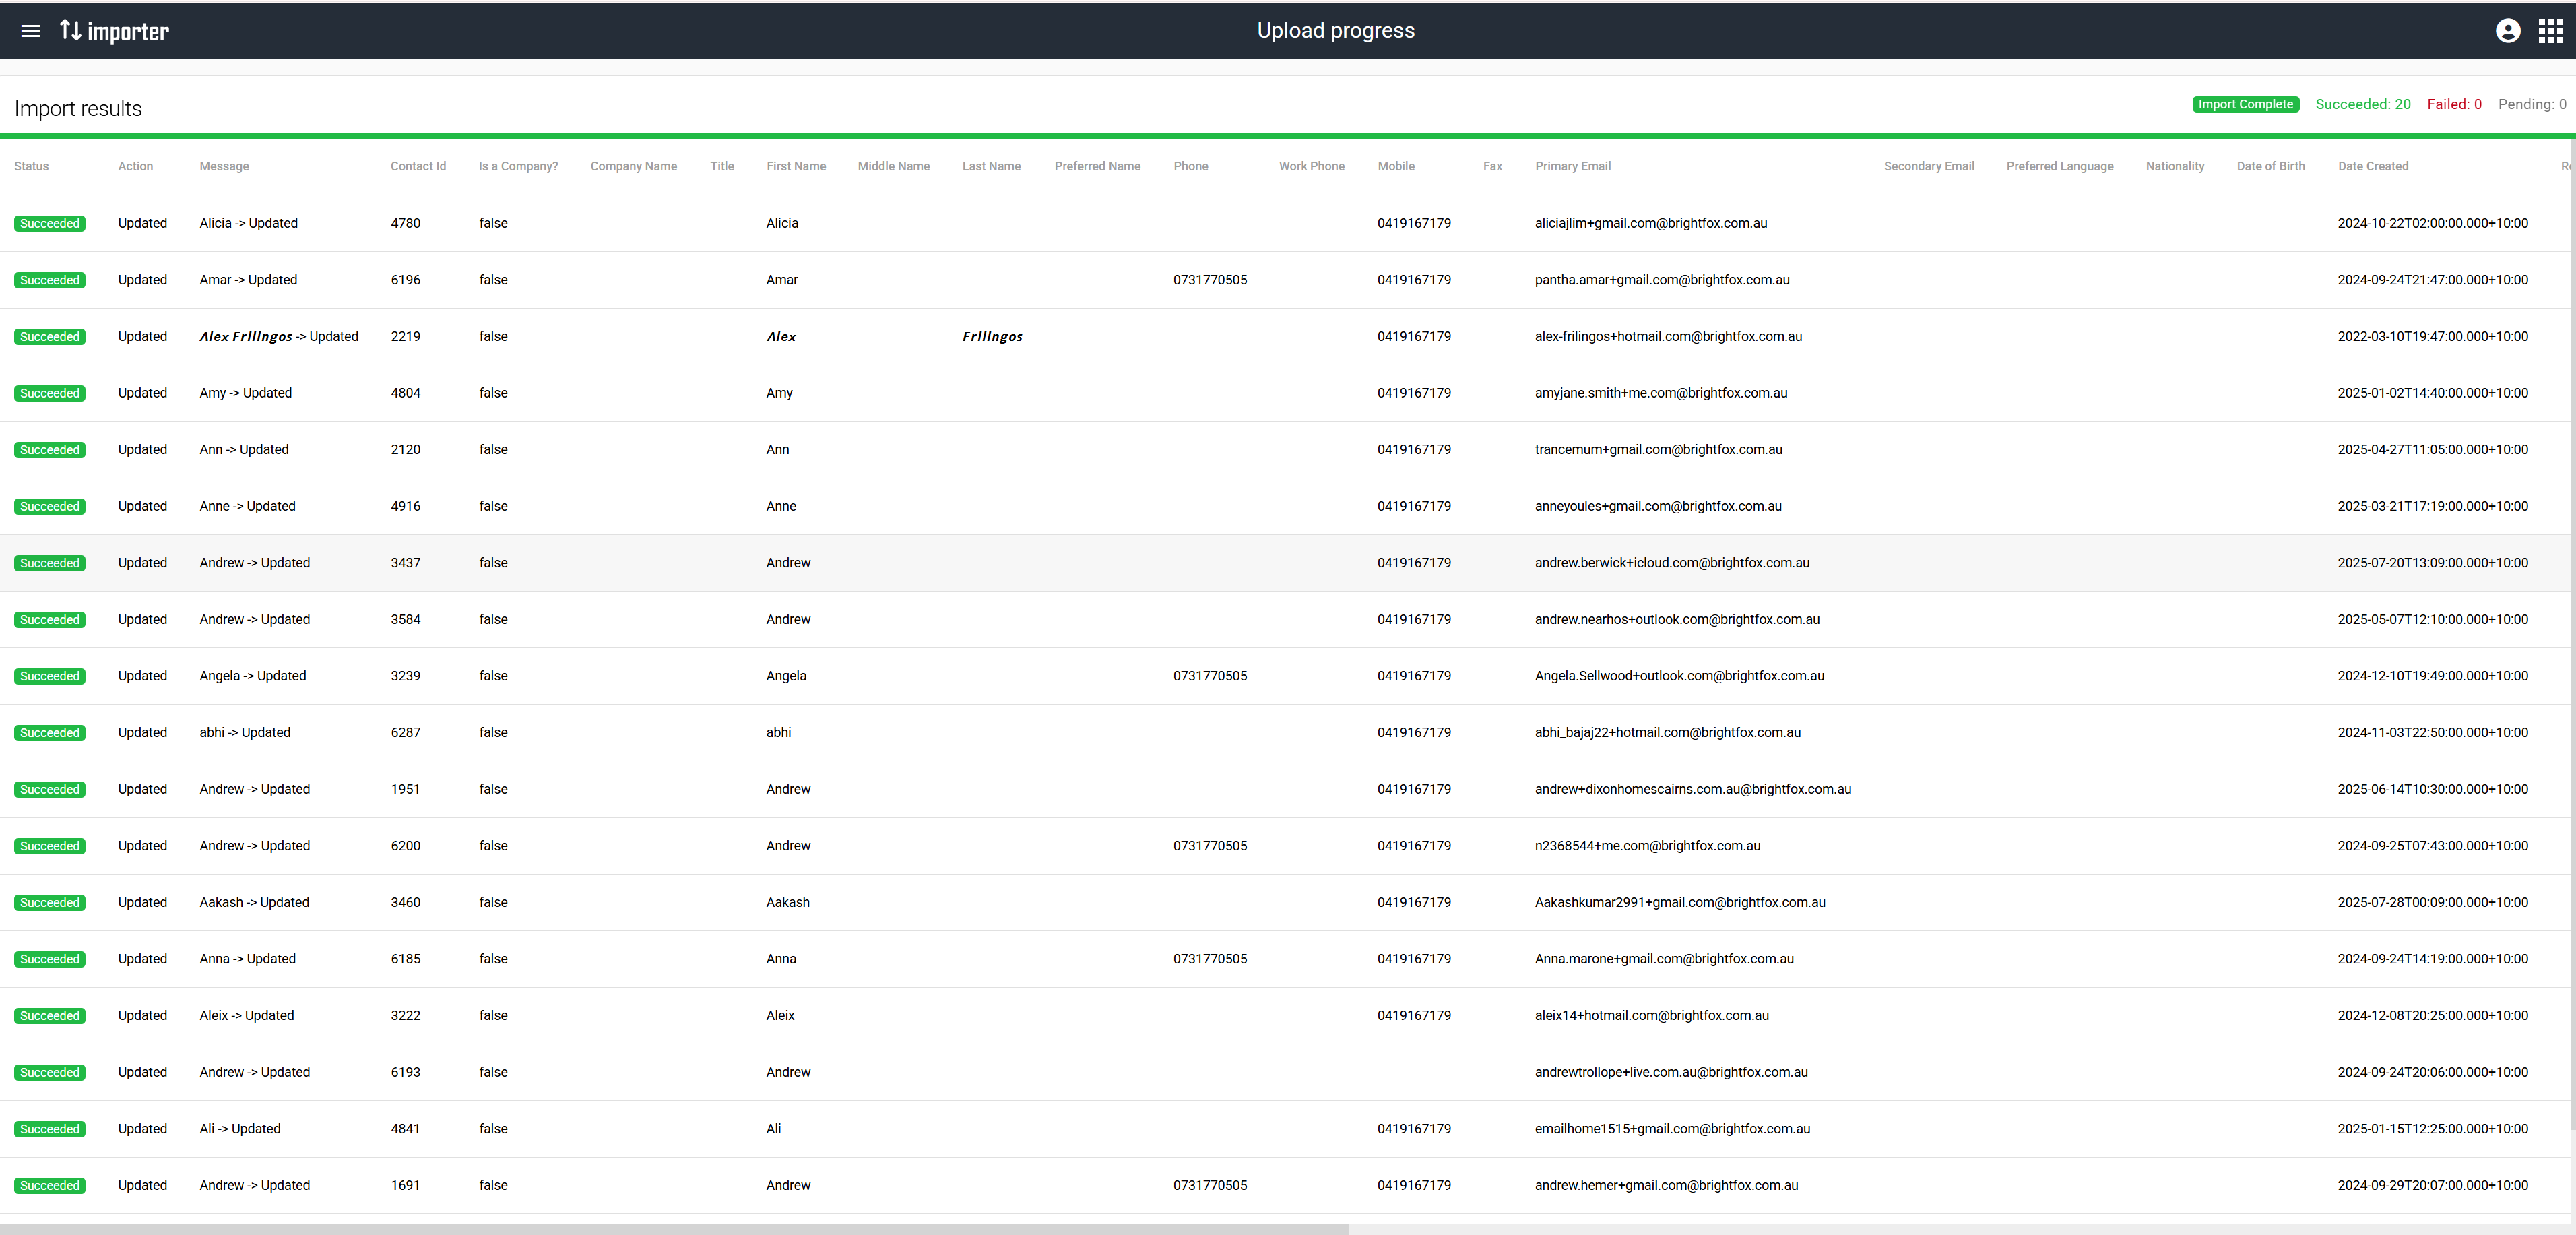
Task: Click the Succeeded badge in the Alex Frilingos row
Action: (50, 337)
